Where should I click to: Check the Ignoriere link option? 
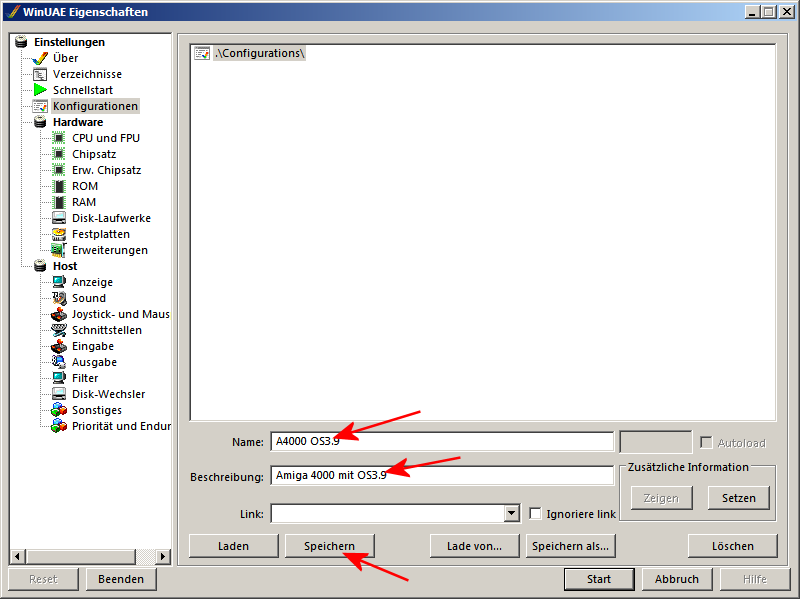[536, 513]
